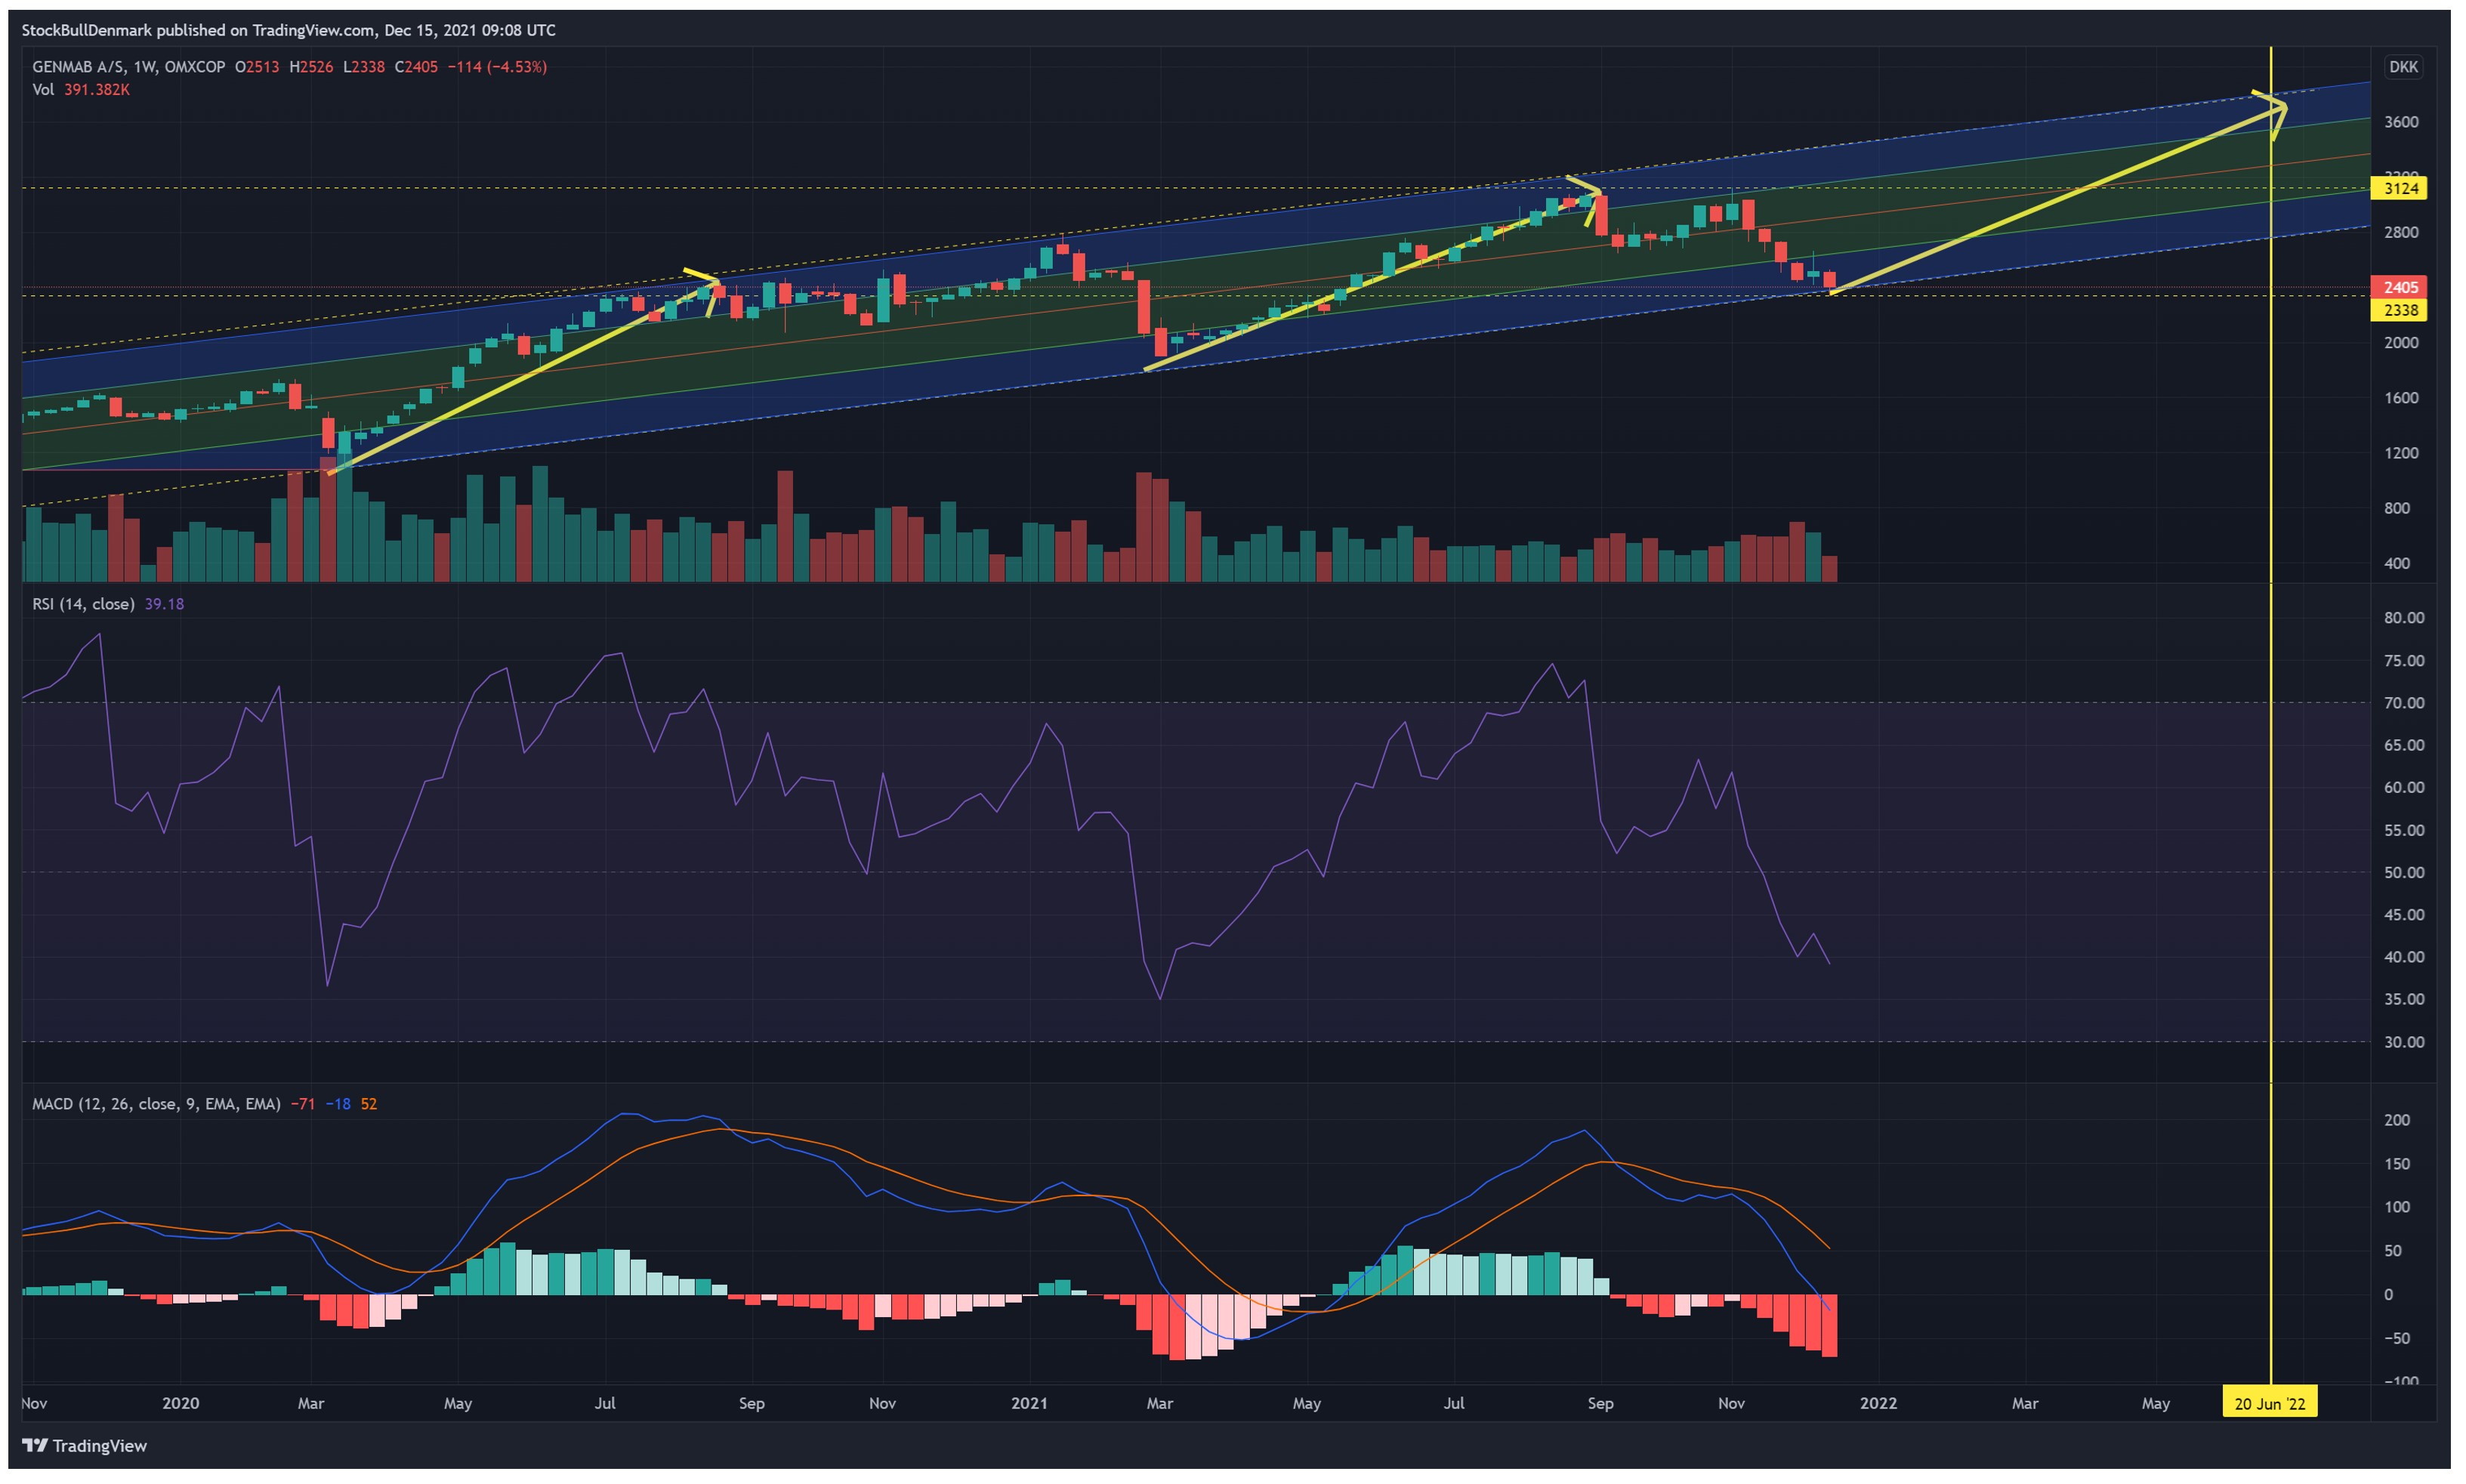Image resolution: width=2466 pixels, height=1484 pixels.
Task: Click the 2021 label on time axis
Action: (1029, 1403)
